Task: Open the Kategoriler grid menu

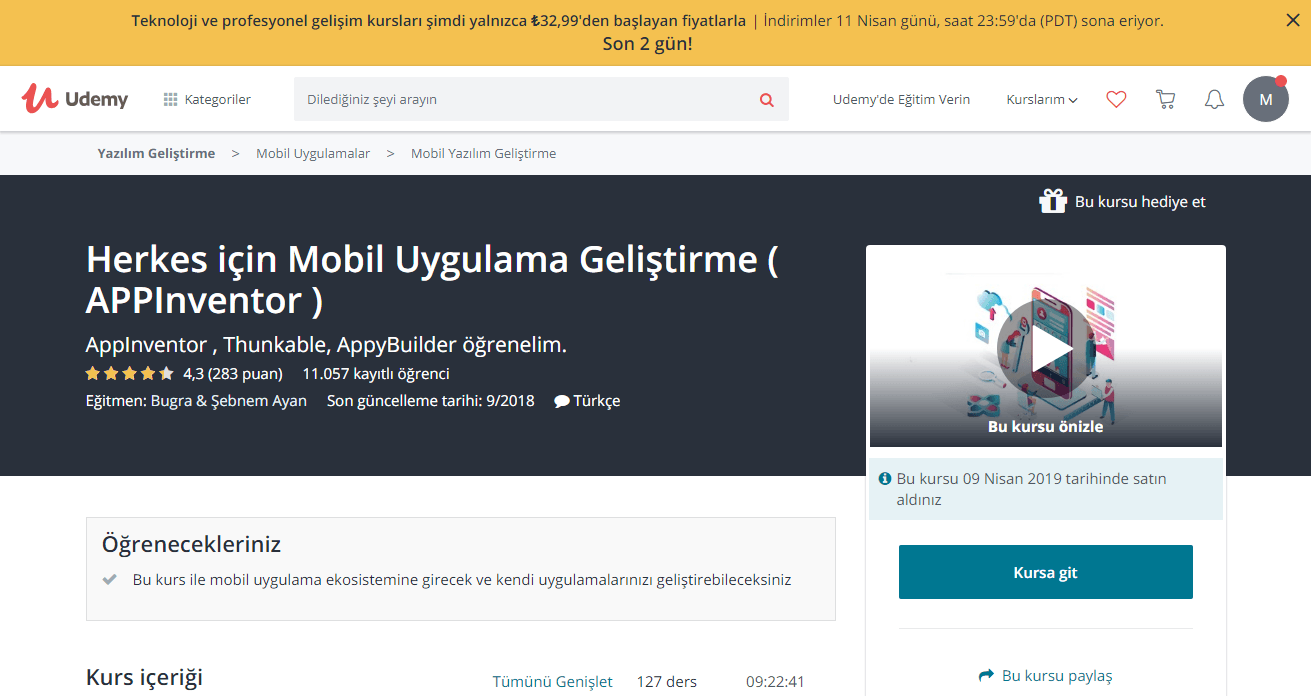Action: 207,99
